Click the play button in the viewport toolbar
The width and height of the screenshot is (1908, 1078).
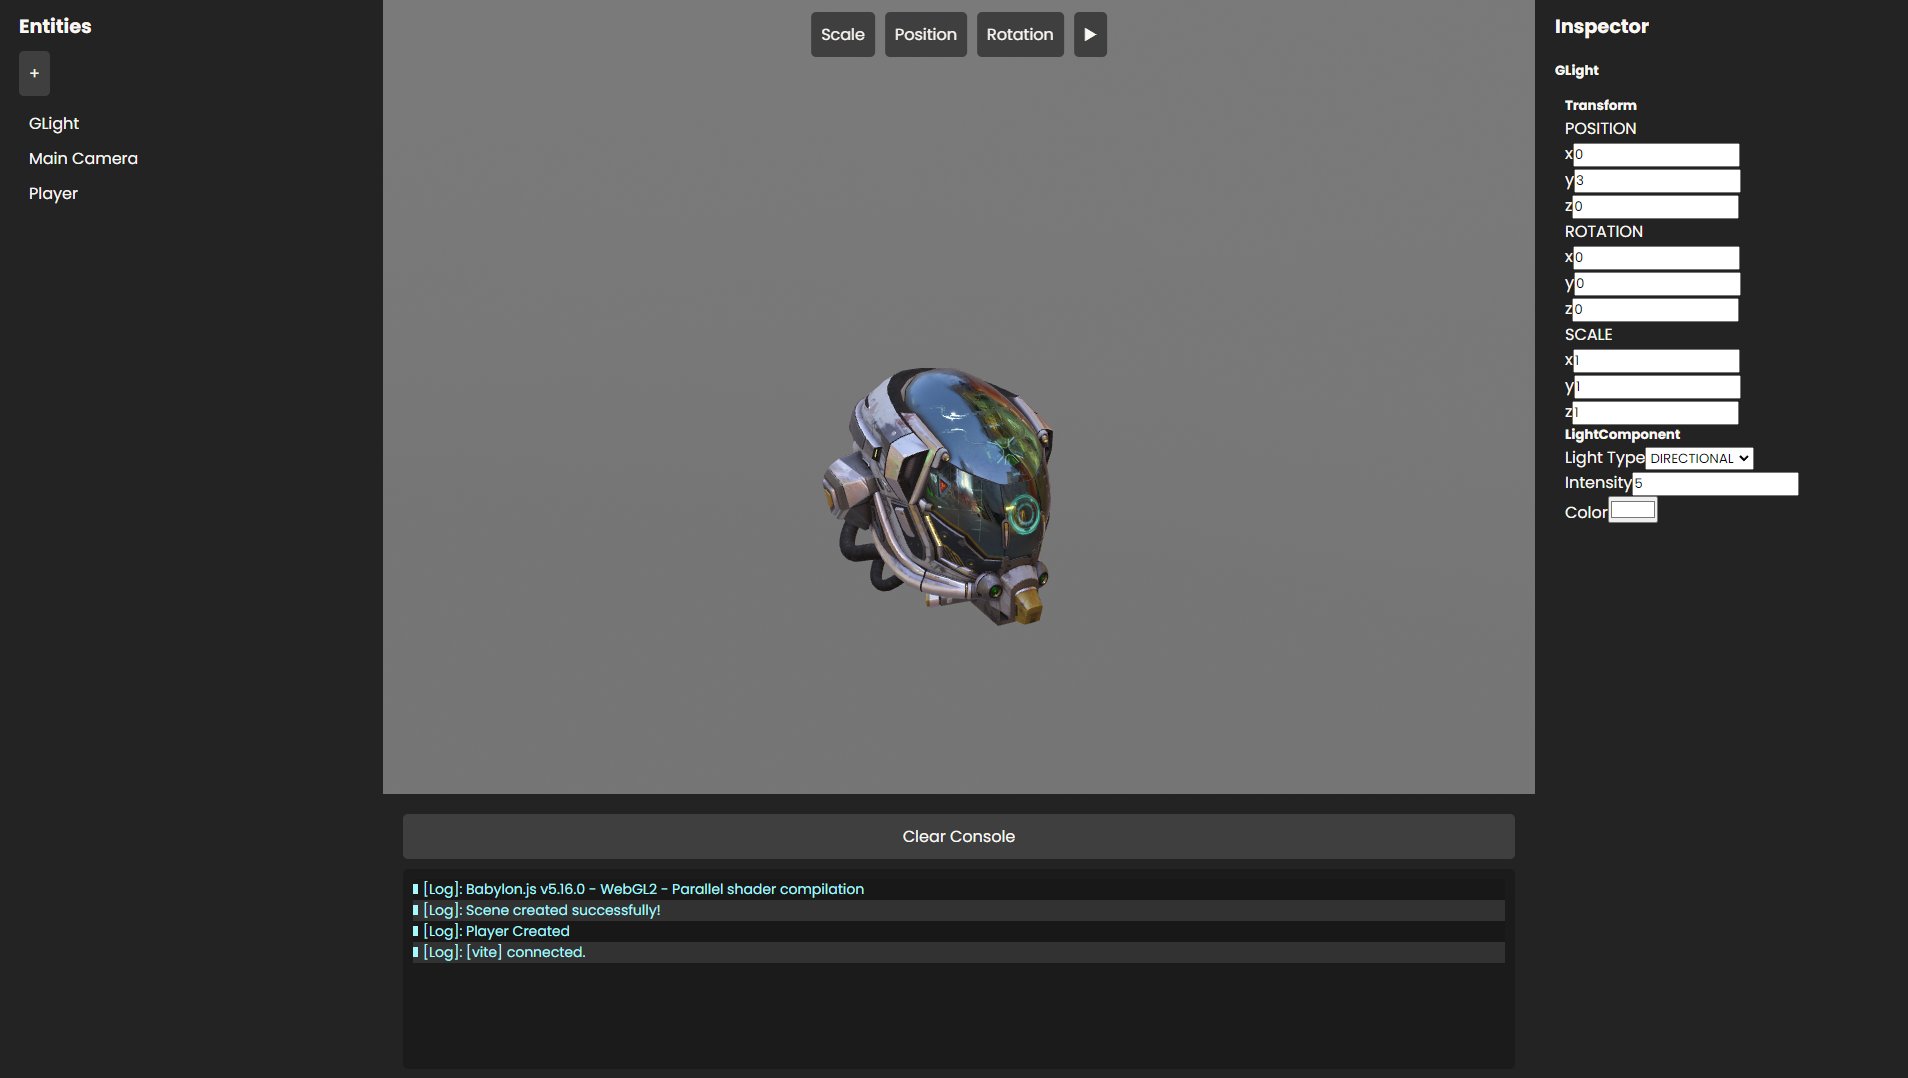coord(1090,35)
